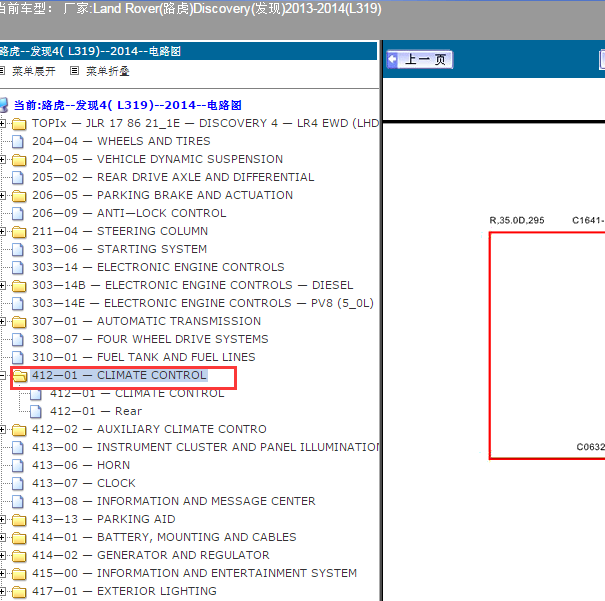Click page icon for 205-02 REAR DRIVE AXLE
This screenshot has height=601, width=605.
point(17,177)
